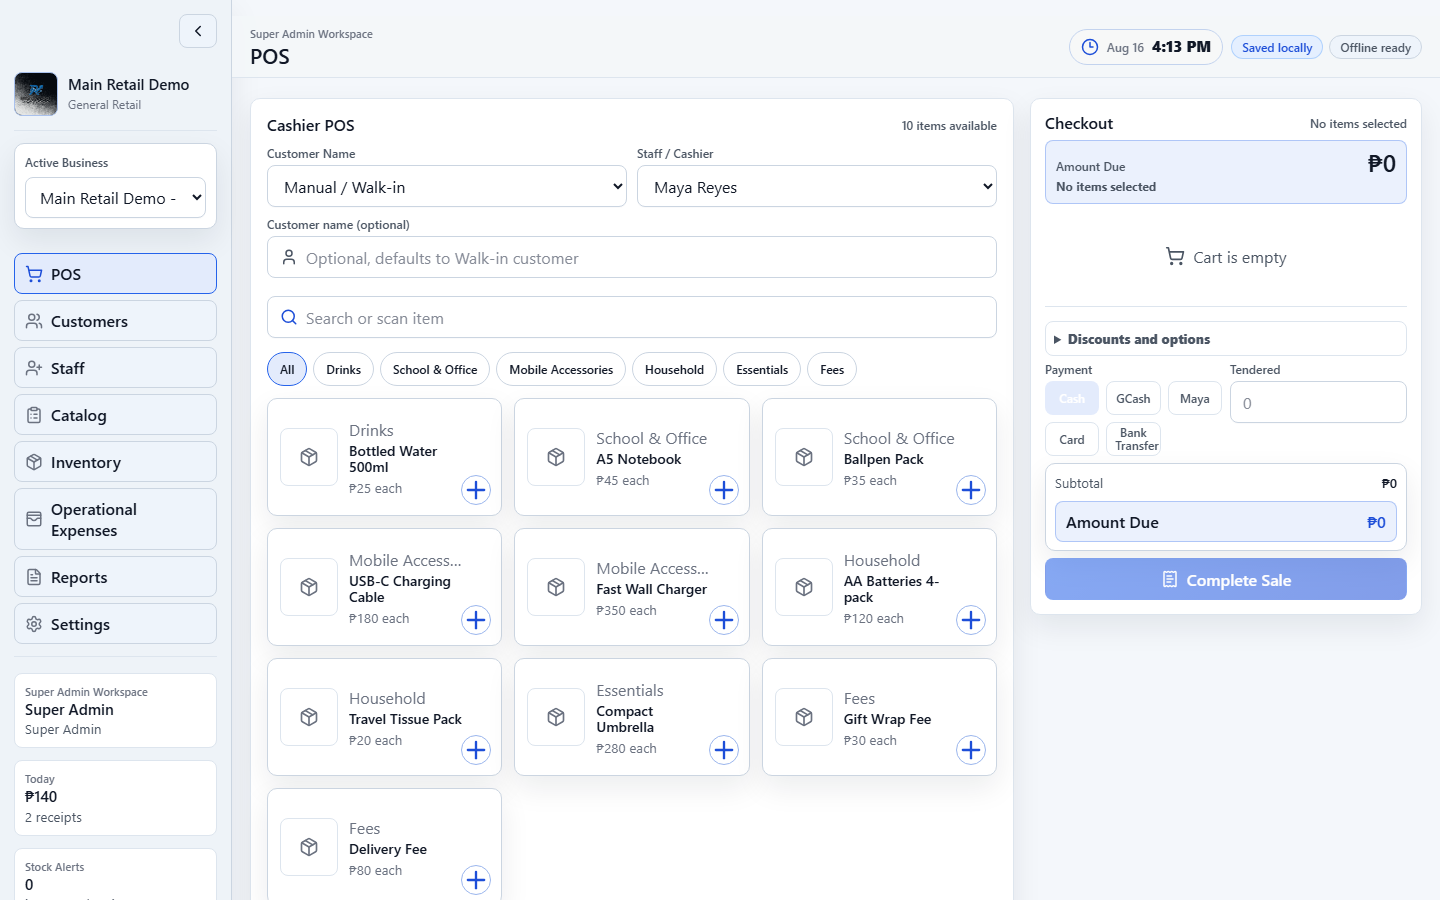Filter items by School & Office
The width and height of the screenshot is (1440, 900).
coord(435,369)
